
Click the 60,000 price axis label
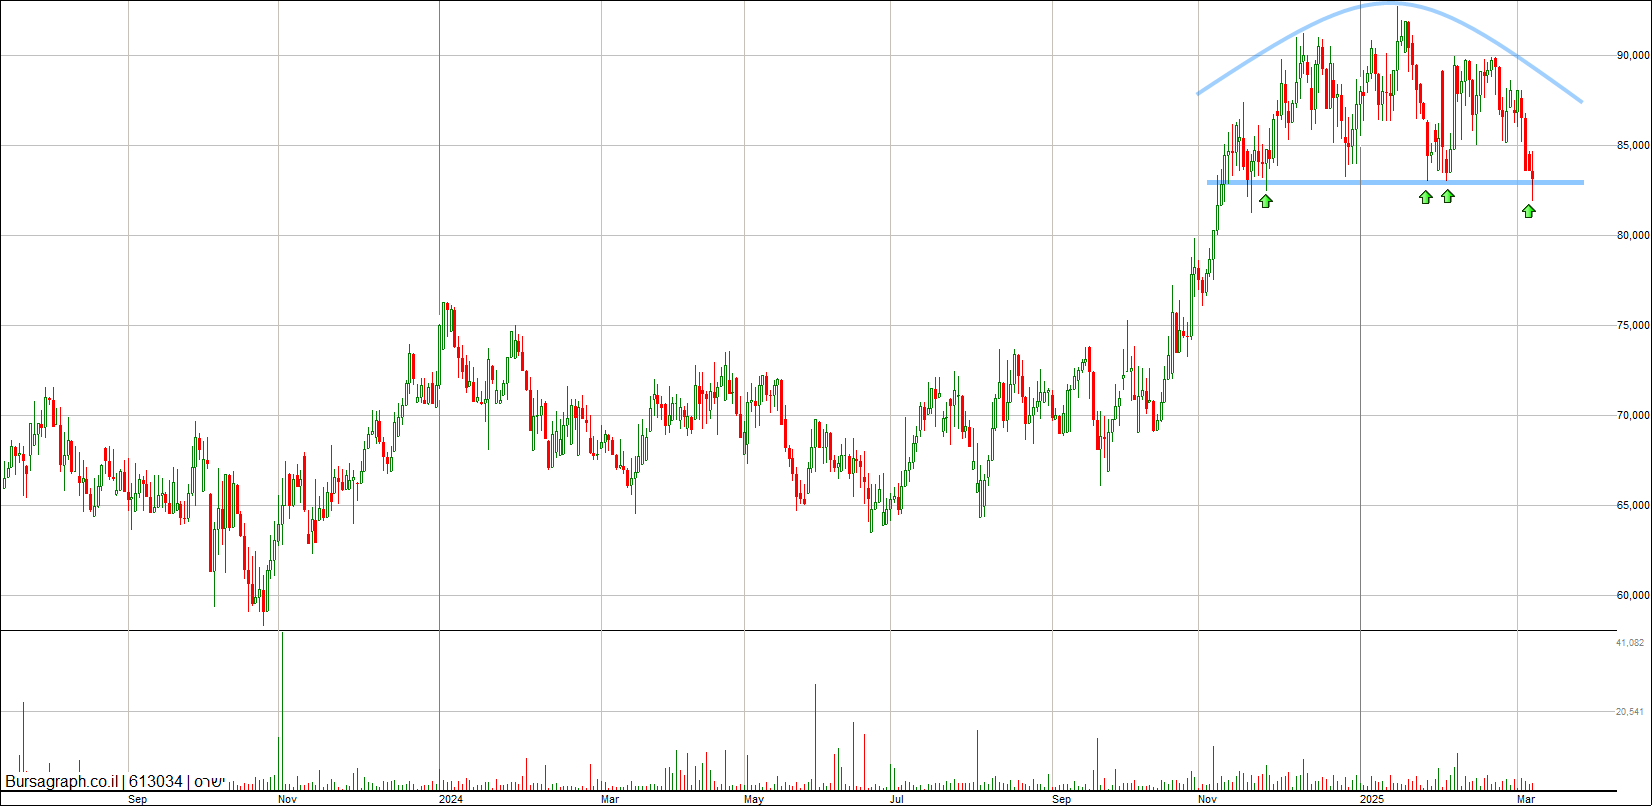pyautogui.click(x=1632, y=596)
